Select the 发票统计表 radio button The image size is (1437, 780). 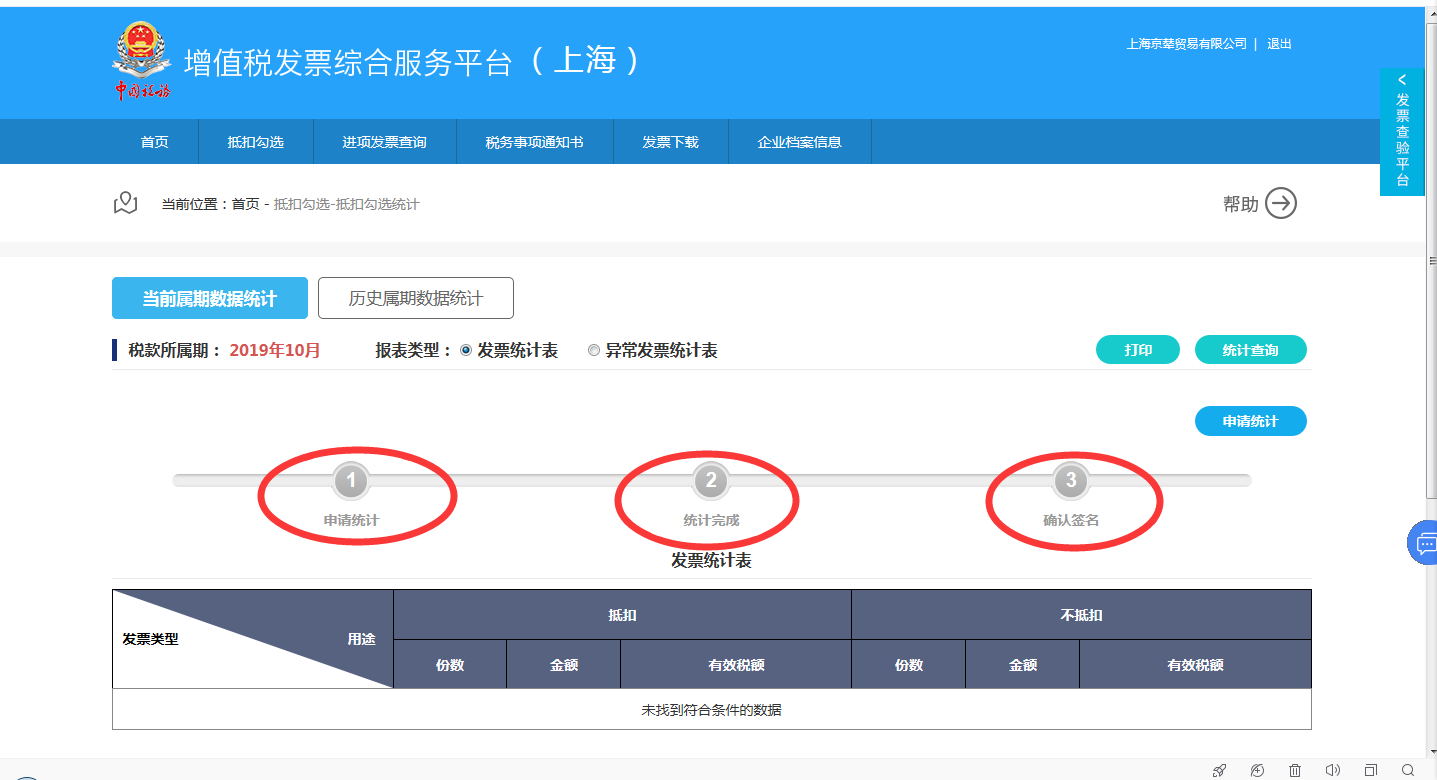466,351
